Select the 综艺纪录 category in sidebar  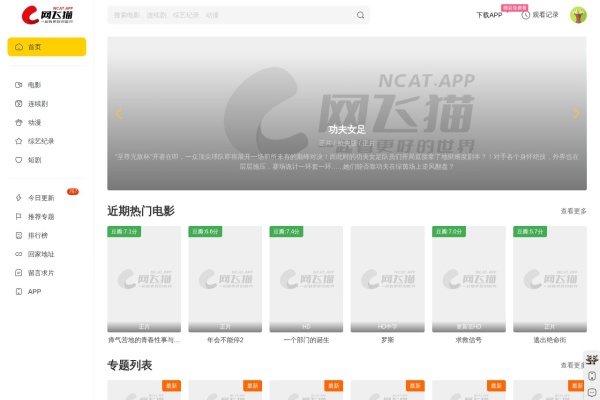tap(41, 141)
